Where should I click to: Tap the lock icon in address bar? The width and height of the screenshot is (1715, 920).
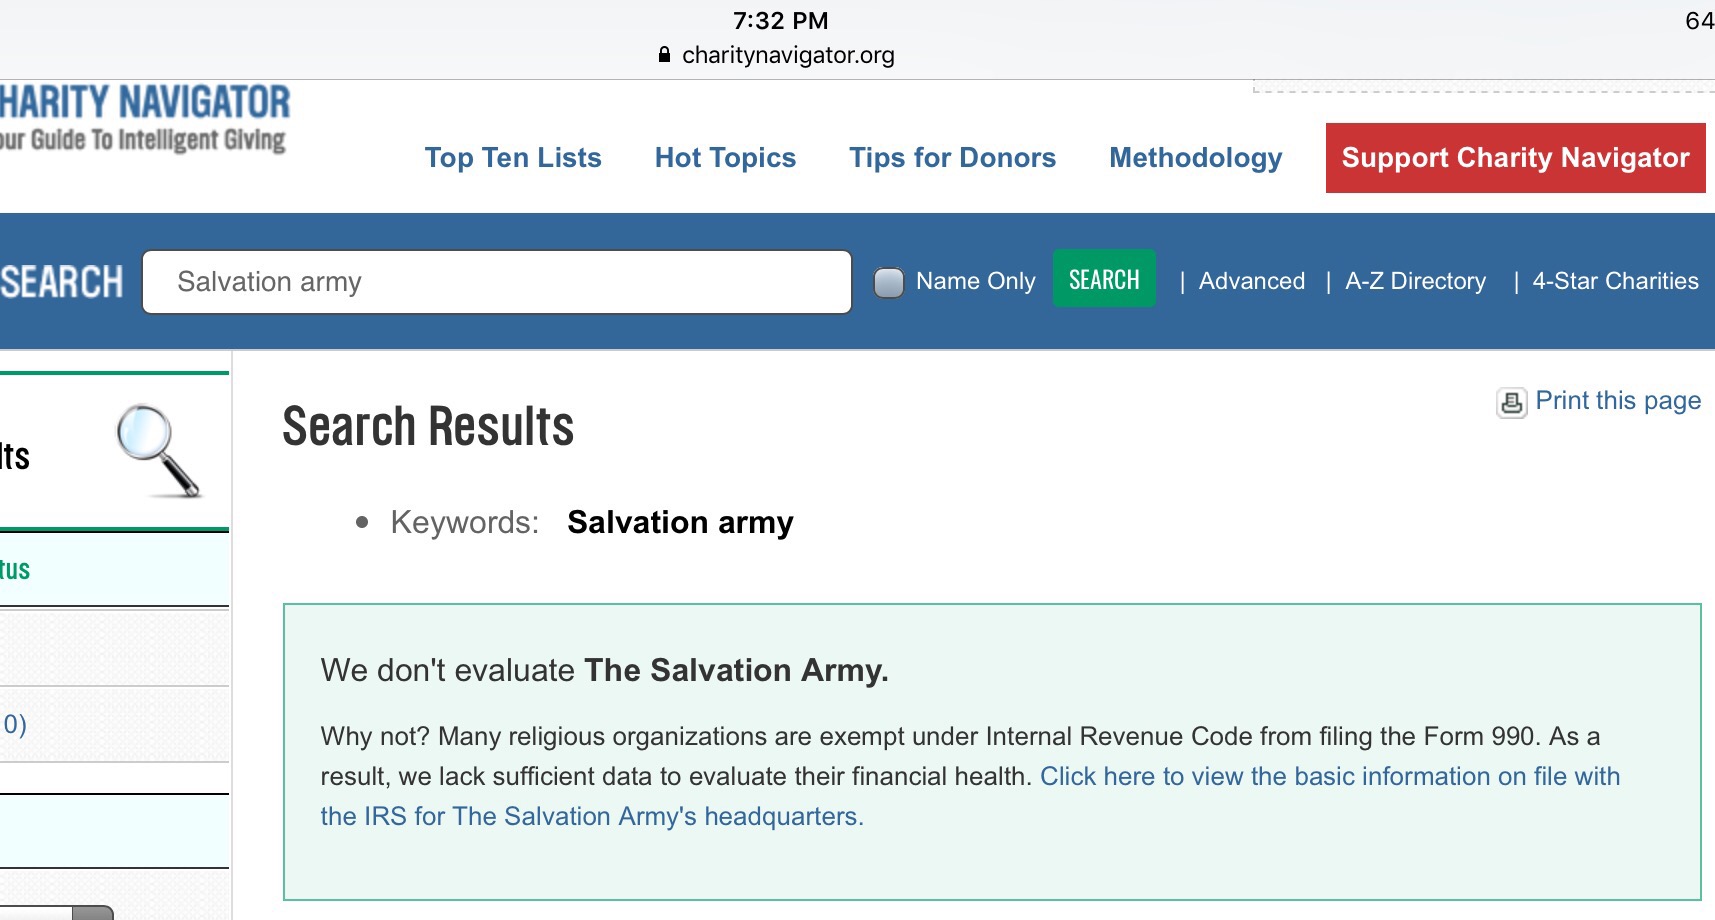click(664, 55)
